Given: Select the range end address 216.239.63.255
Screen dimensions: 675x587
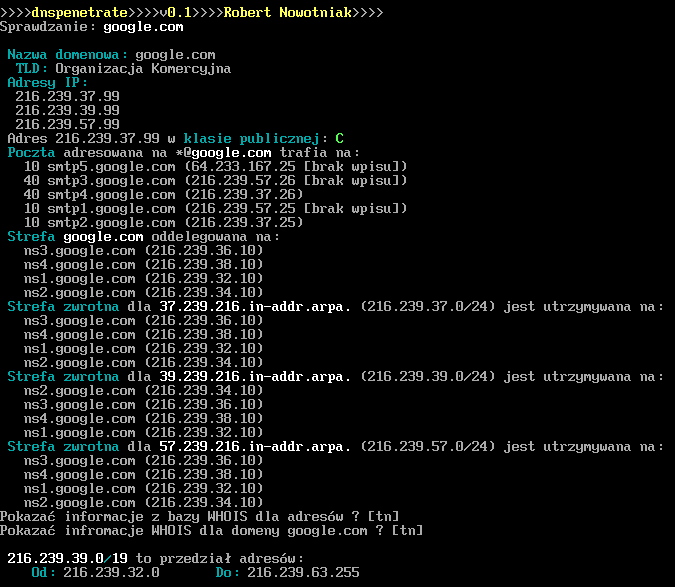Looking at the screenshot, I should point(303,572).
